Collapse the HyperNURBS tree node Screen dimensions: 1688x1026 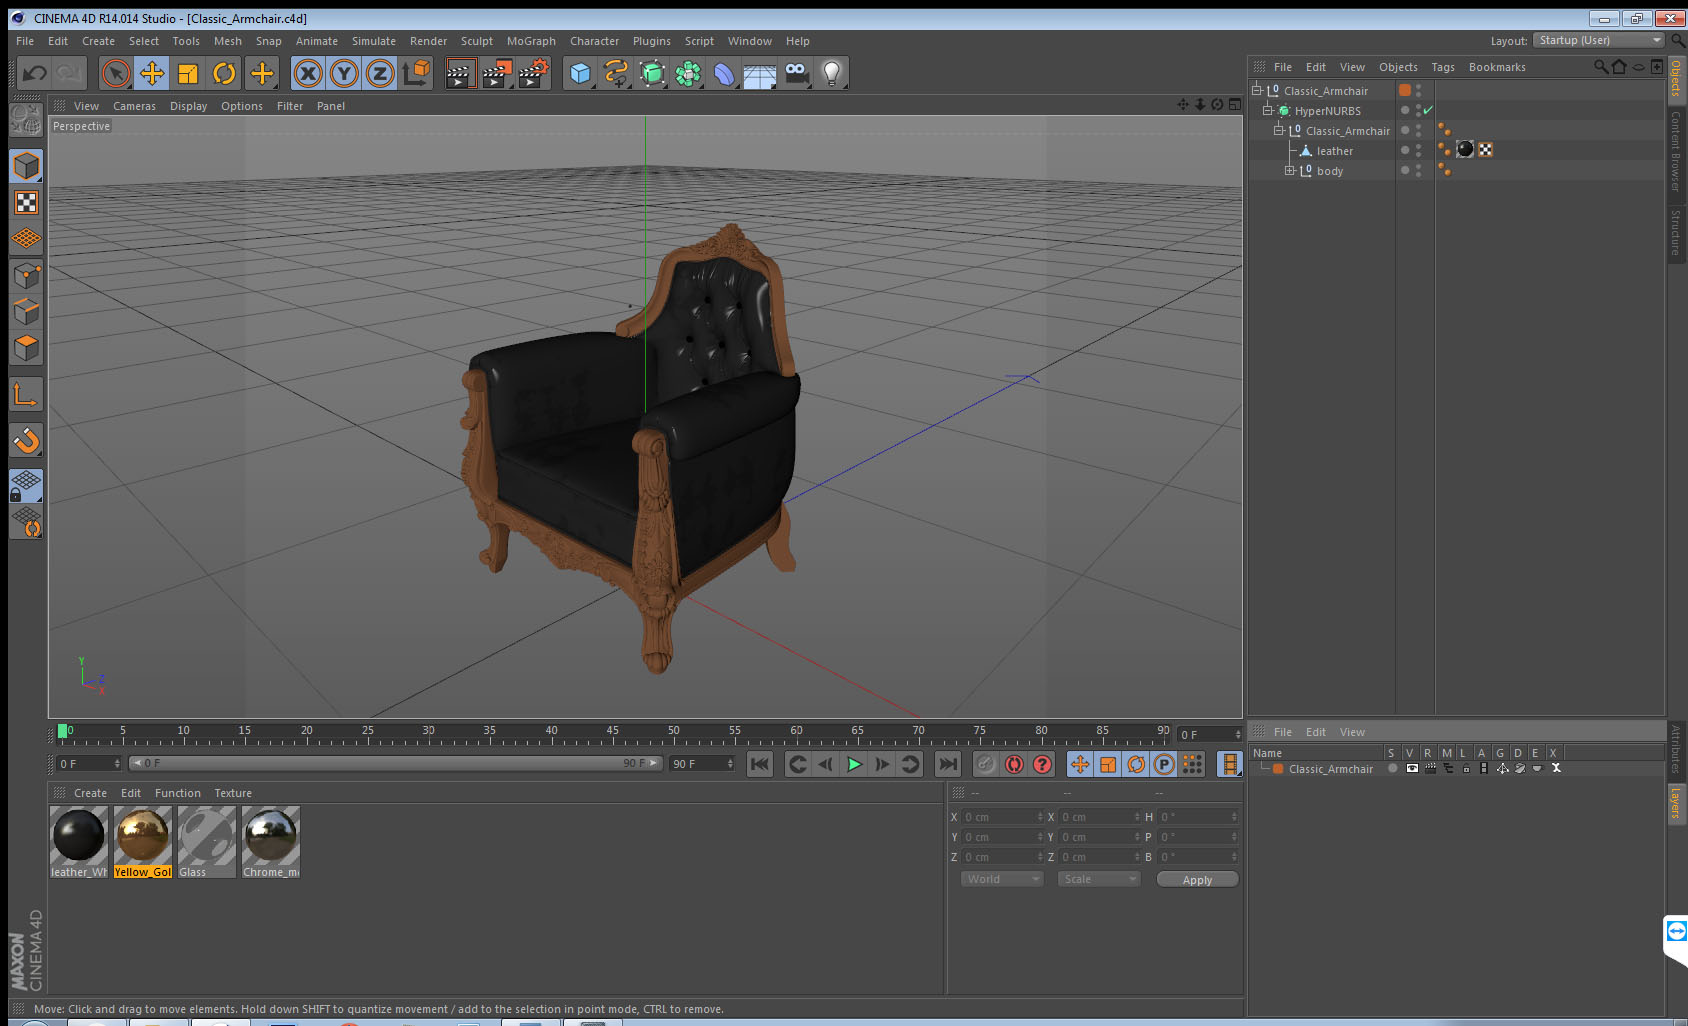(1268, 110)
